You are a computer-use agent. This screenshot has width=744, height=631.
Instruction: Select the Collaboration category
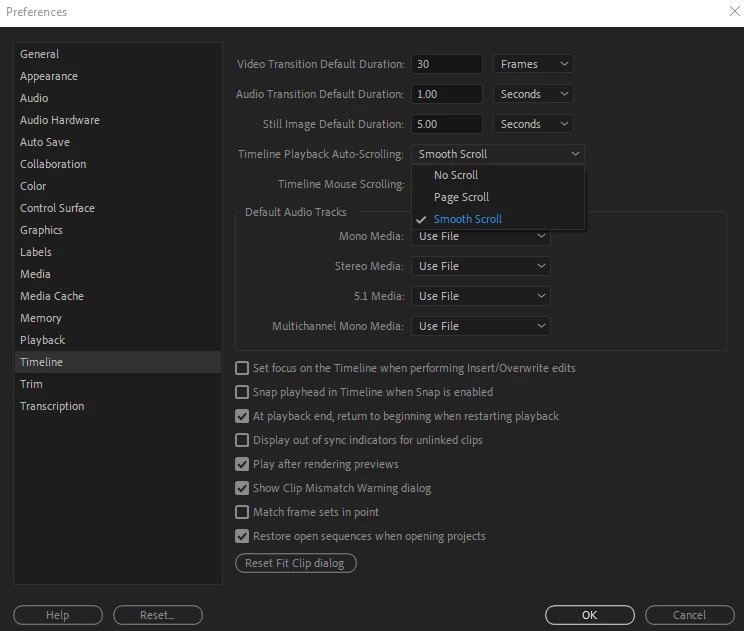point(118,164)
